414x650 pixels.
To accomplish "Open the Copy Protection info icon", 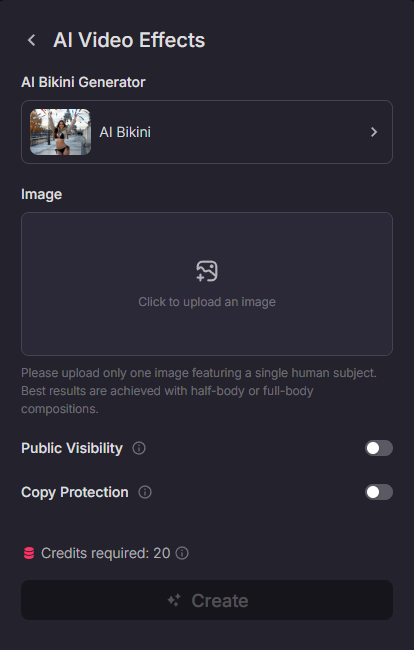I will [145, 492].
